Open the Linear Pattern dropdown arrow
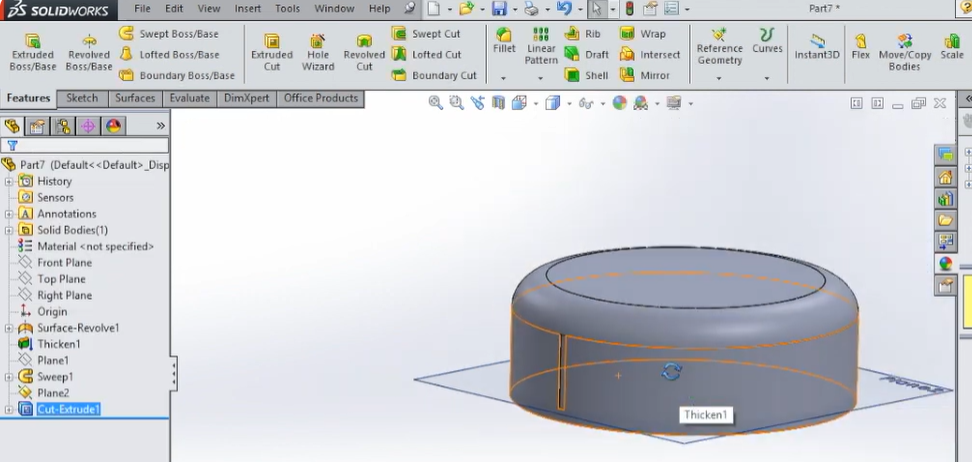This screenshot has width=972, height=462. [x=541, y=78]
